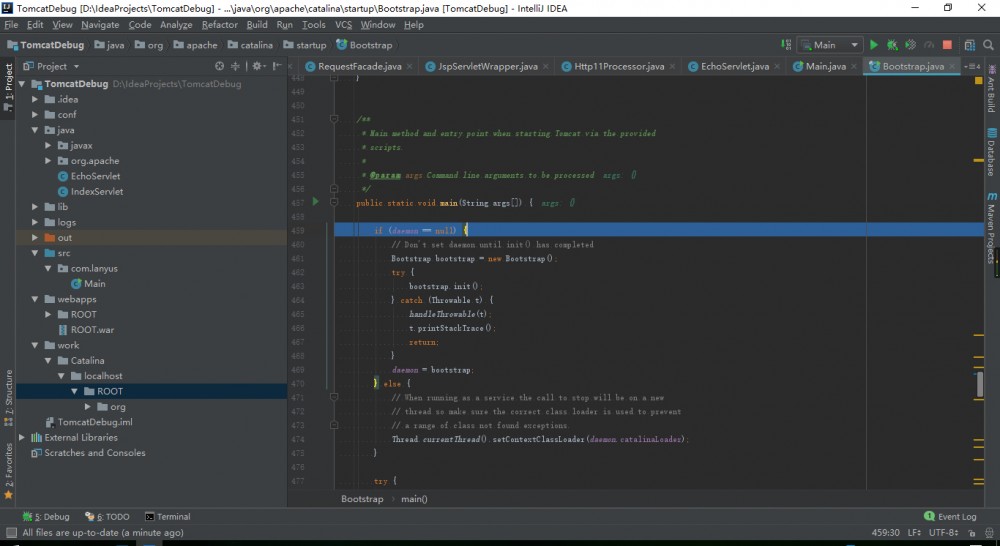Open Maven Projects side panel
This screenshot has width=1000, height=546.
click(992, 228)
